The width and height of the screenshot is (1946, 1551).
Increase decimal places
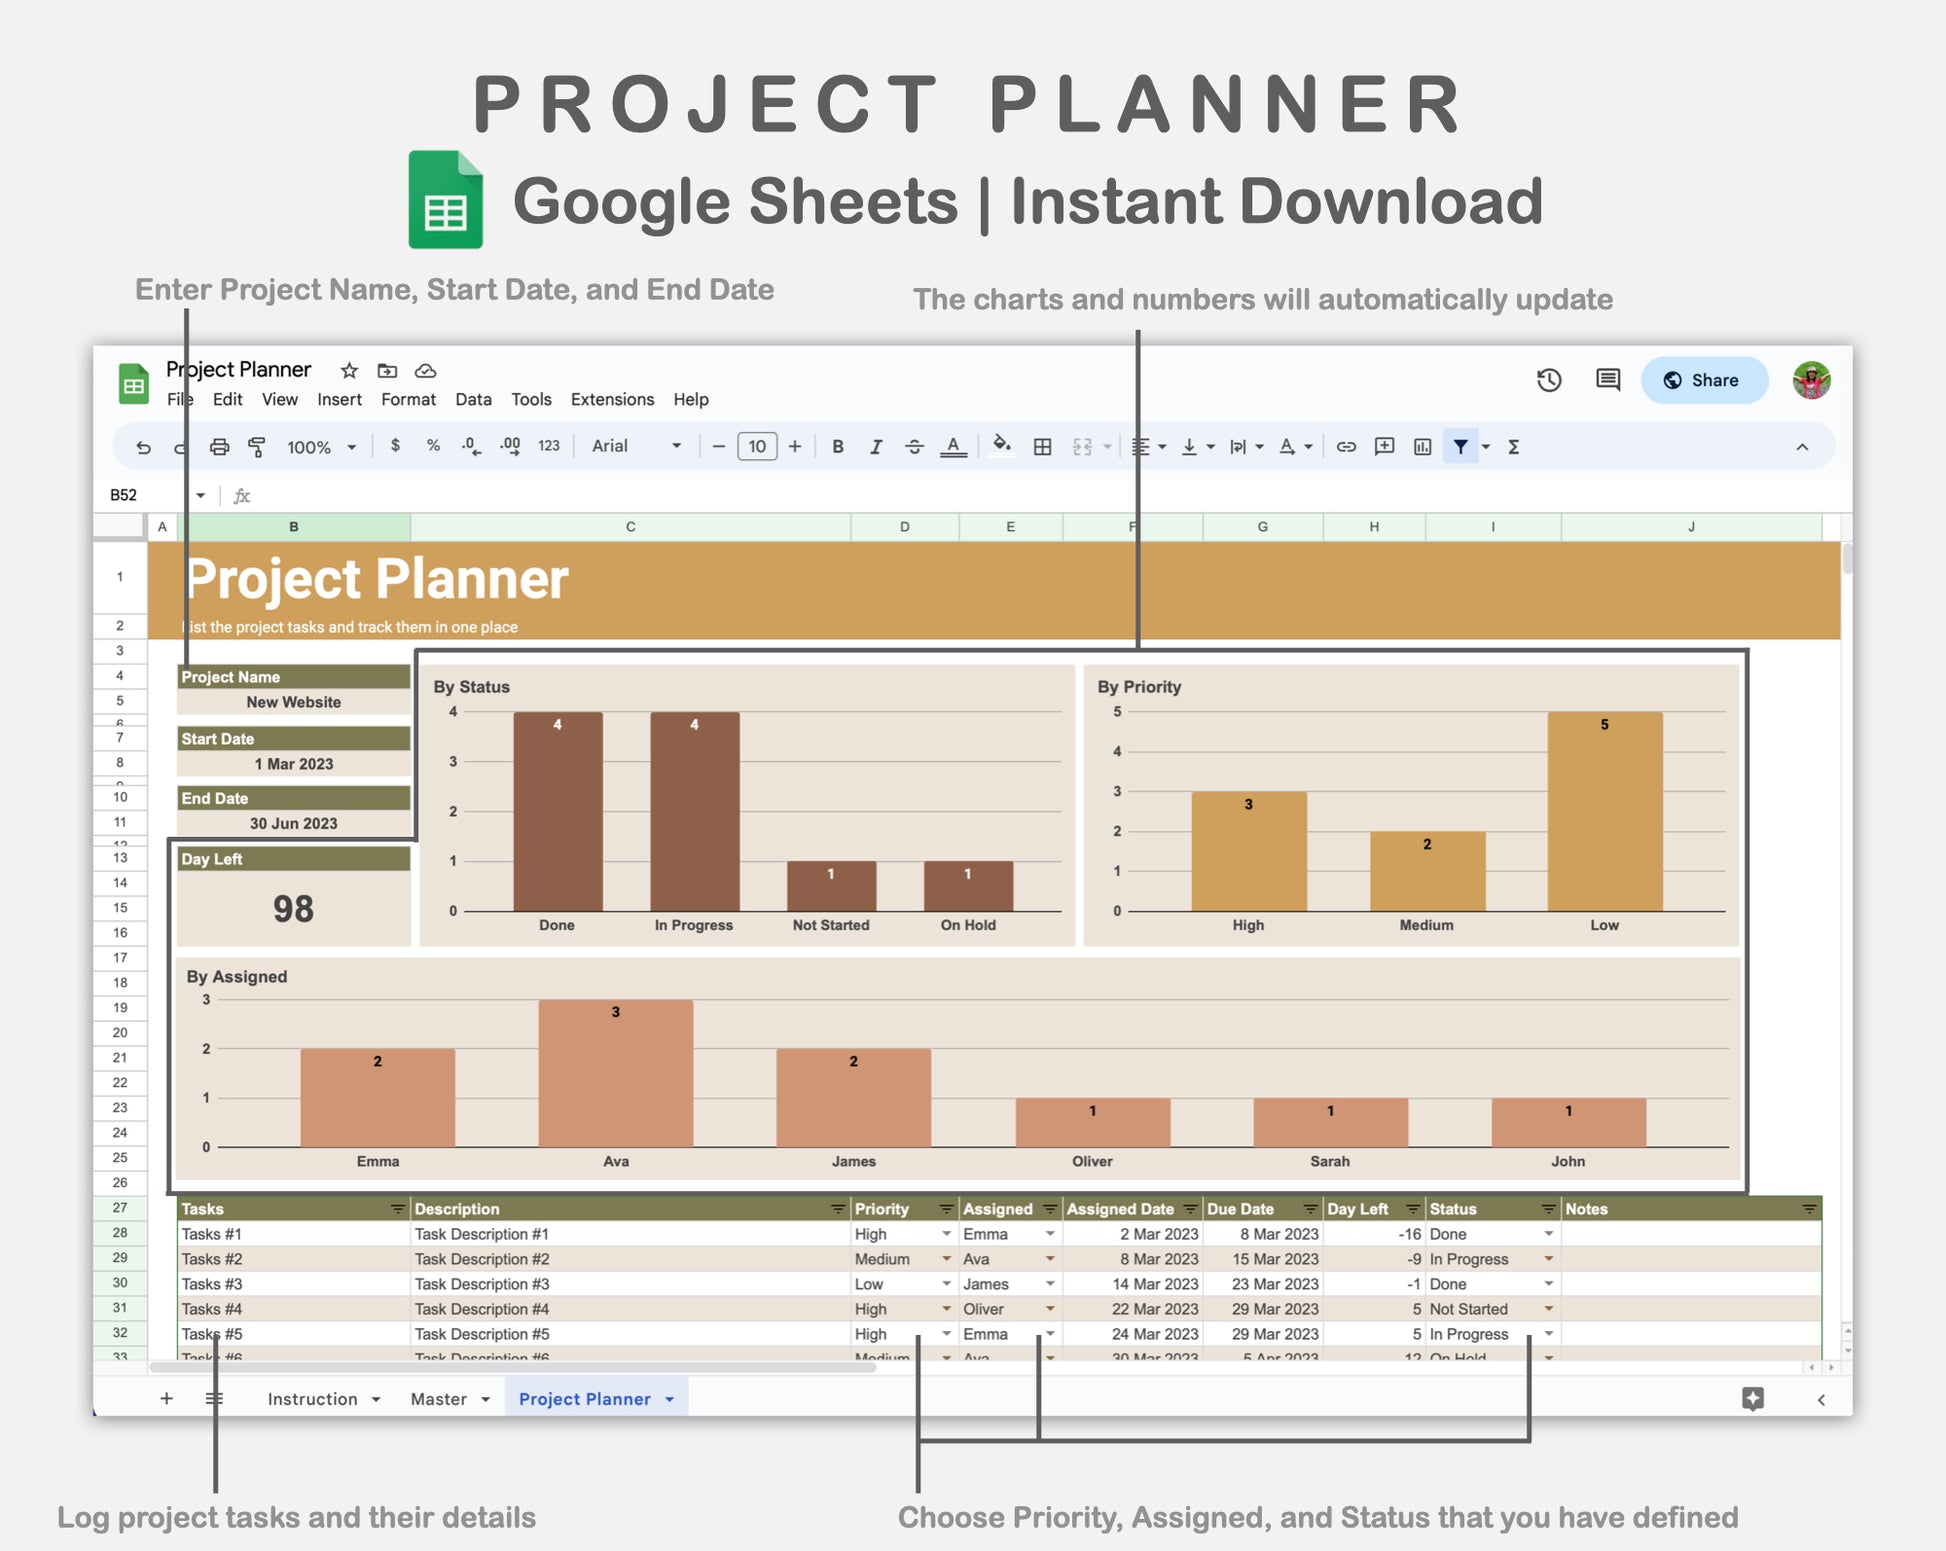point(510,446)
